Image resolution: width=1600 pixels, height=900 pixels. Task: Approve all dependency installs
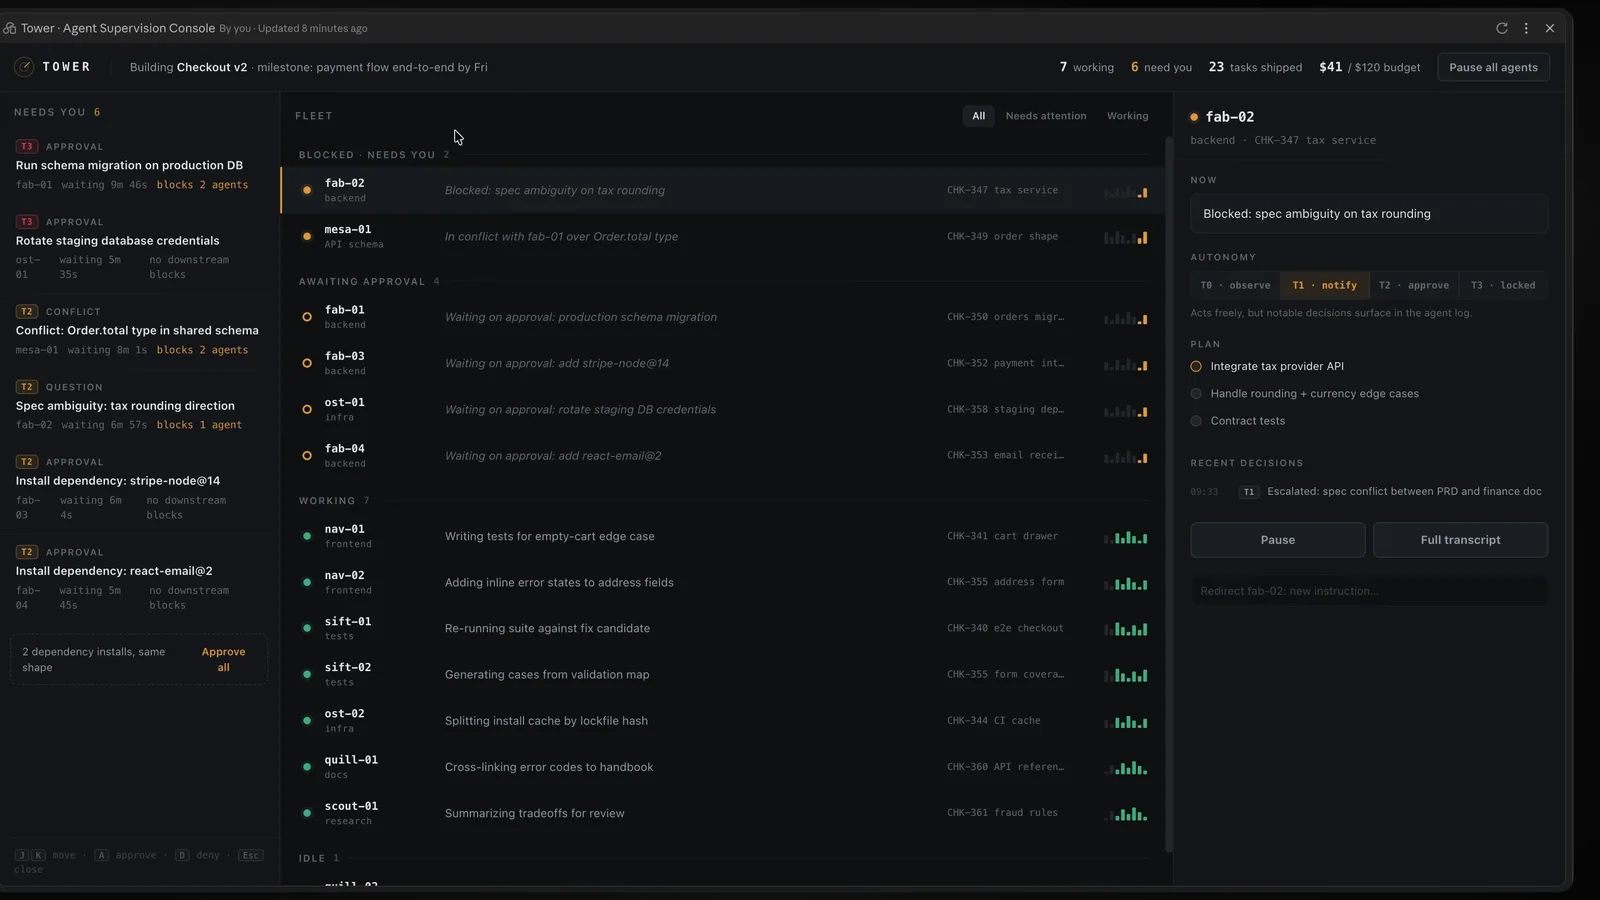(224, 659)
